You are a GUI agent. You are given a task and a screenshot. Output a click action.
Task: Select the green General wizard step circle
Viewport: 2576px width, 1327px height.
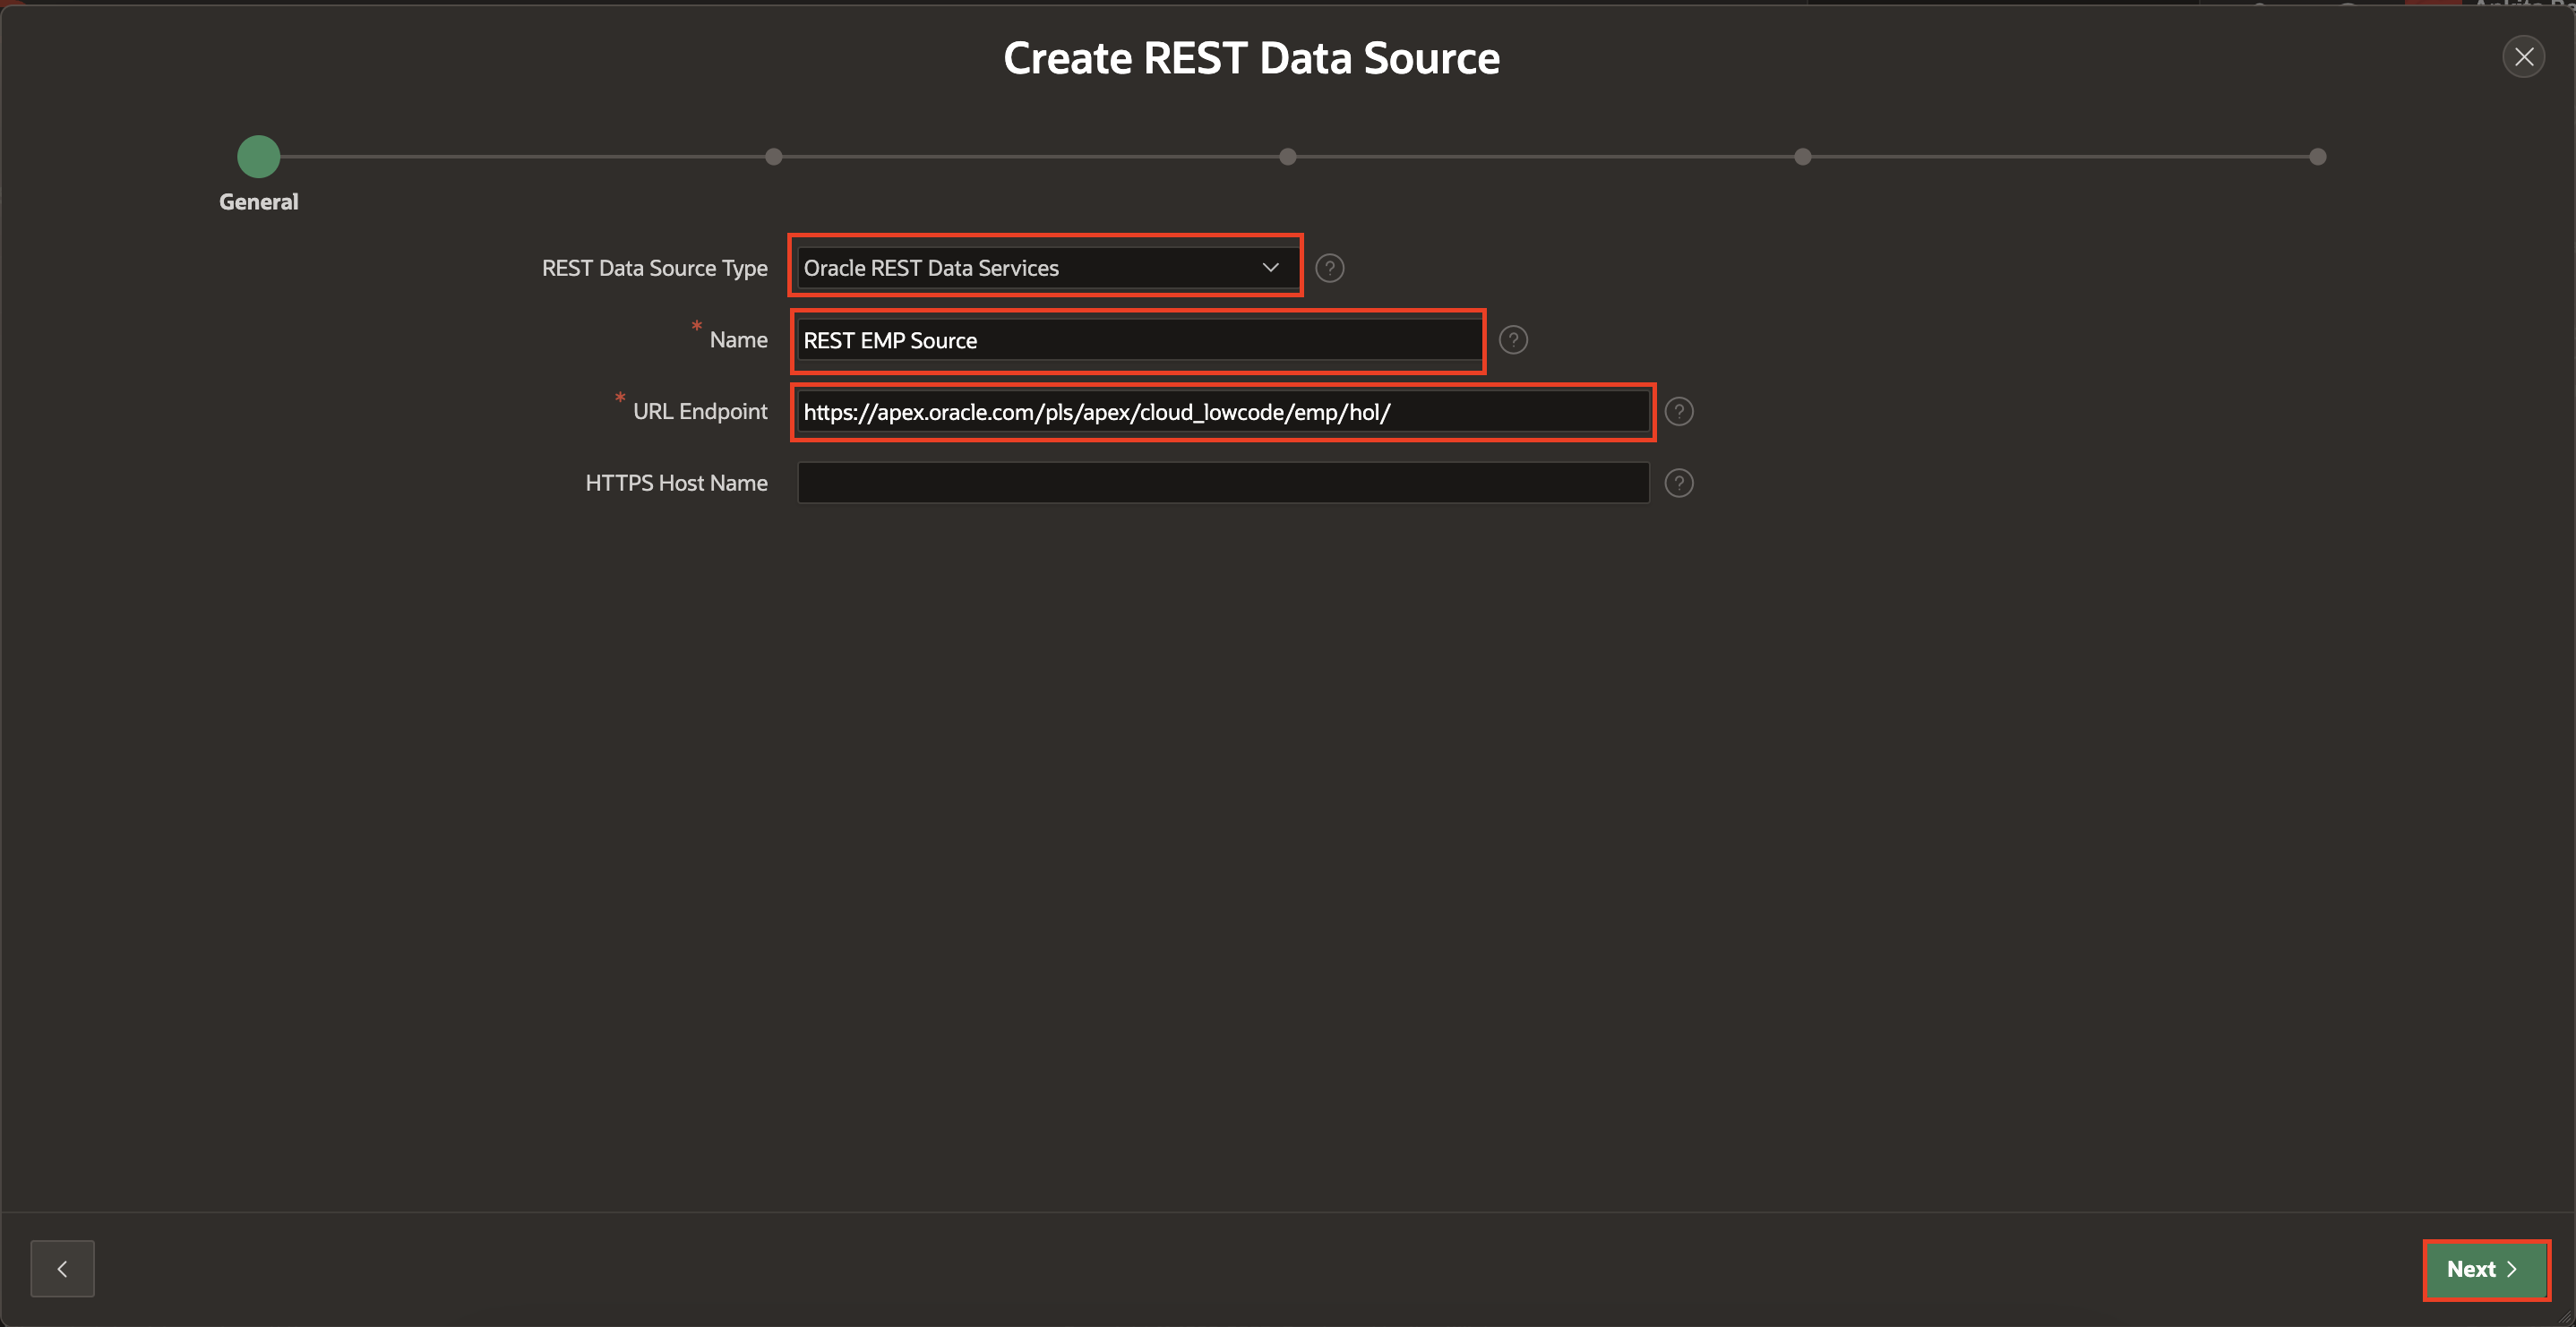click(258, 157)
